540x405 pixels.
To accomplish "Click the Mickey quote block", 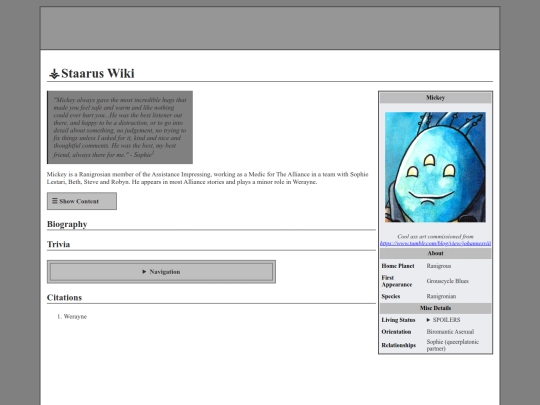I will tap(120, 127).
